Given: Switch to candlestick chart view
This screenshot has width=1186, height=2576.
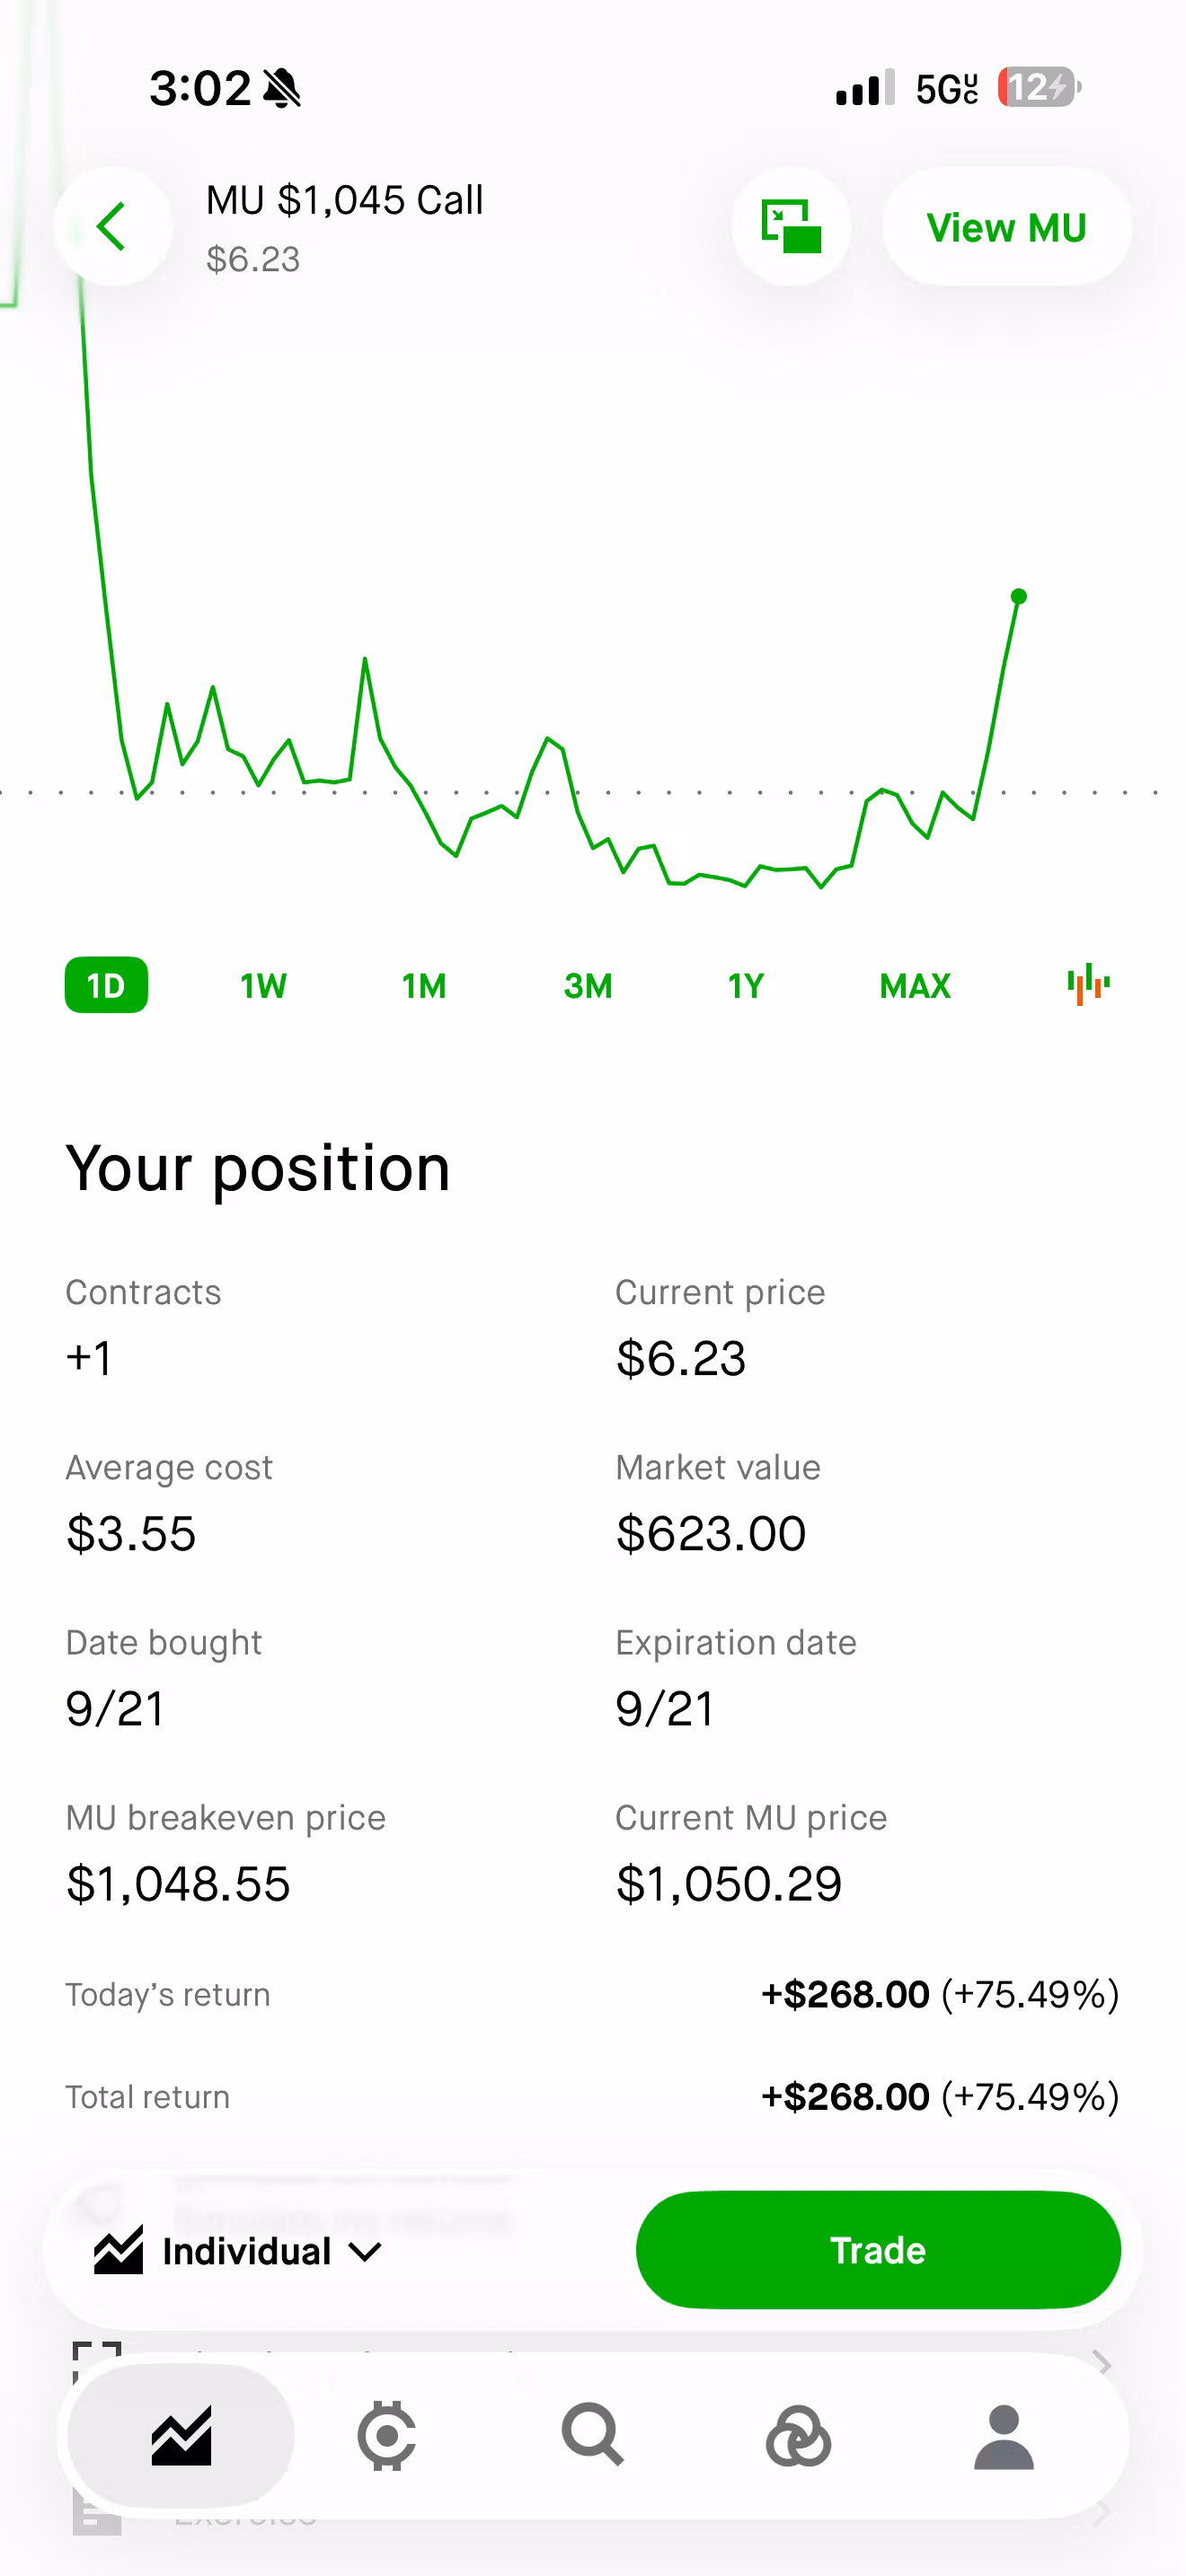Looking at the screenshot, I should [x=1088, y=985].
